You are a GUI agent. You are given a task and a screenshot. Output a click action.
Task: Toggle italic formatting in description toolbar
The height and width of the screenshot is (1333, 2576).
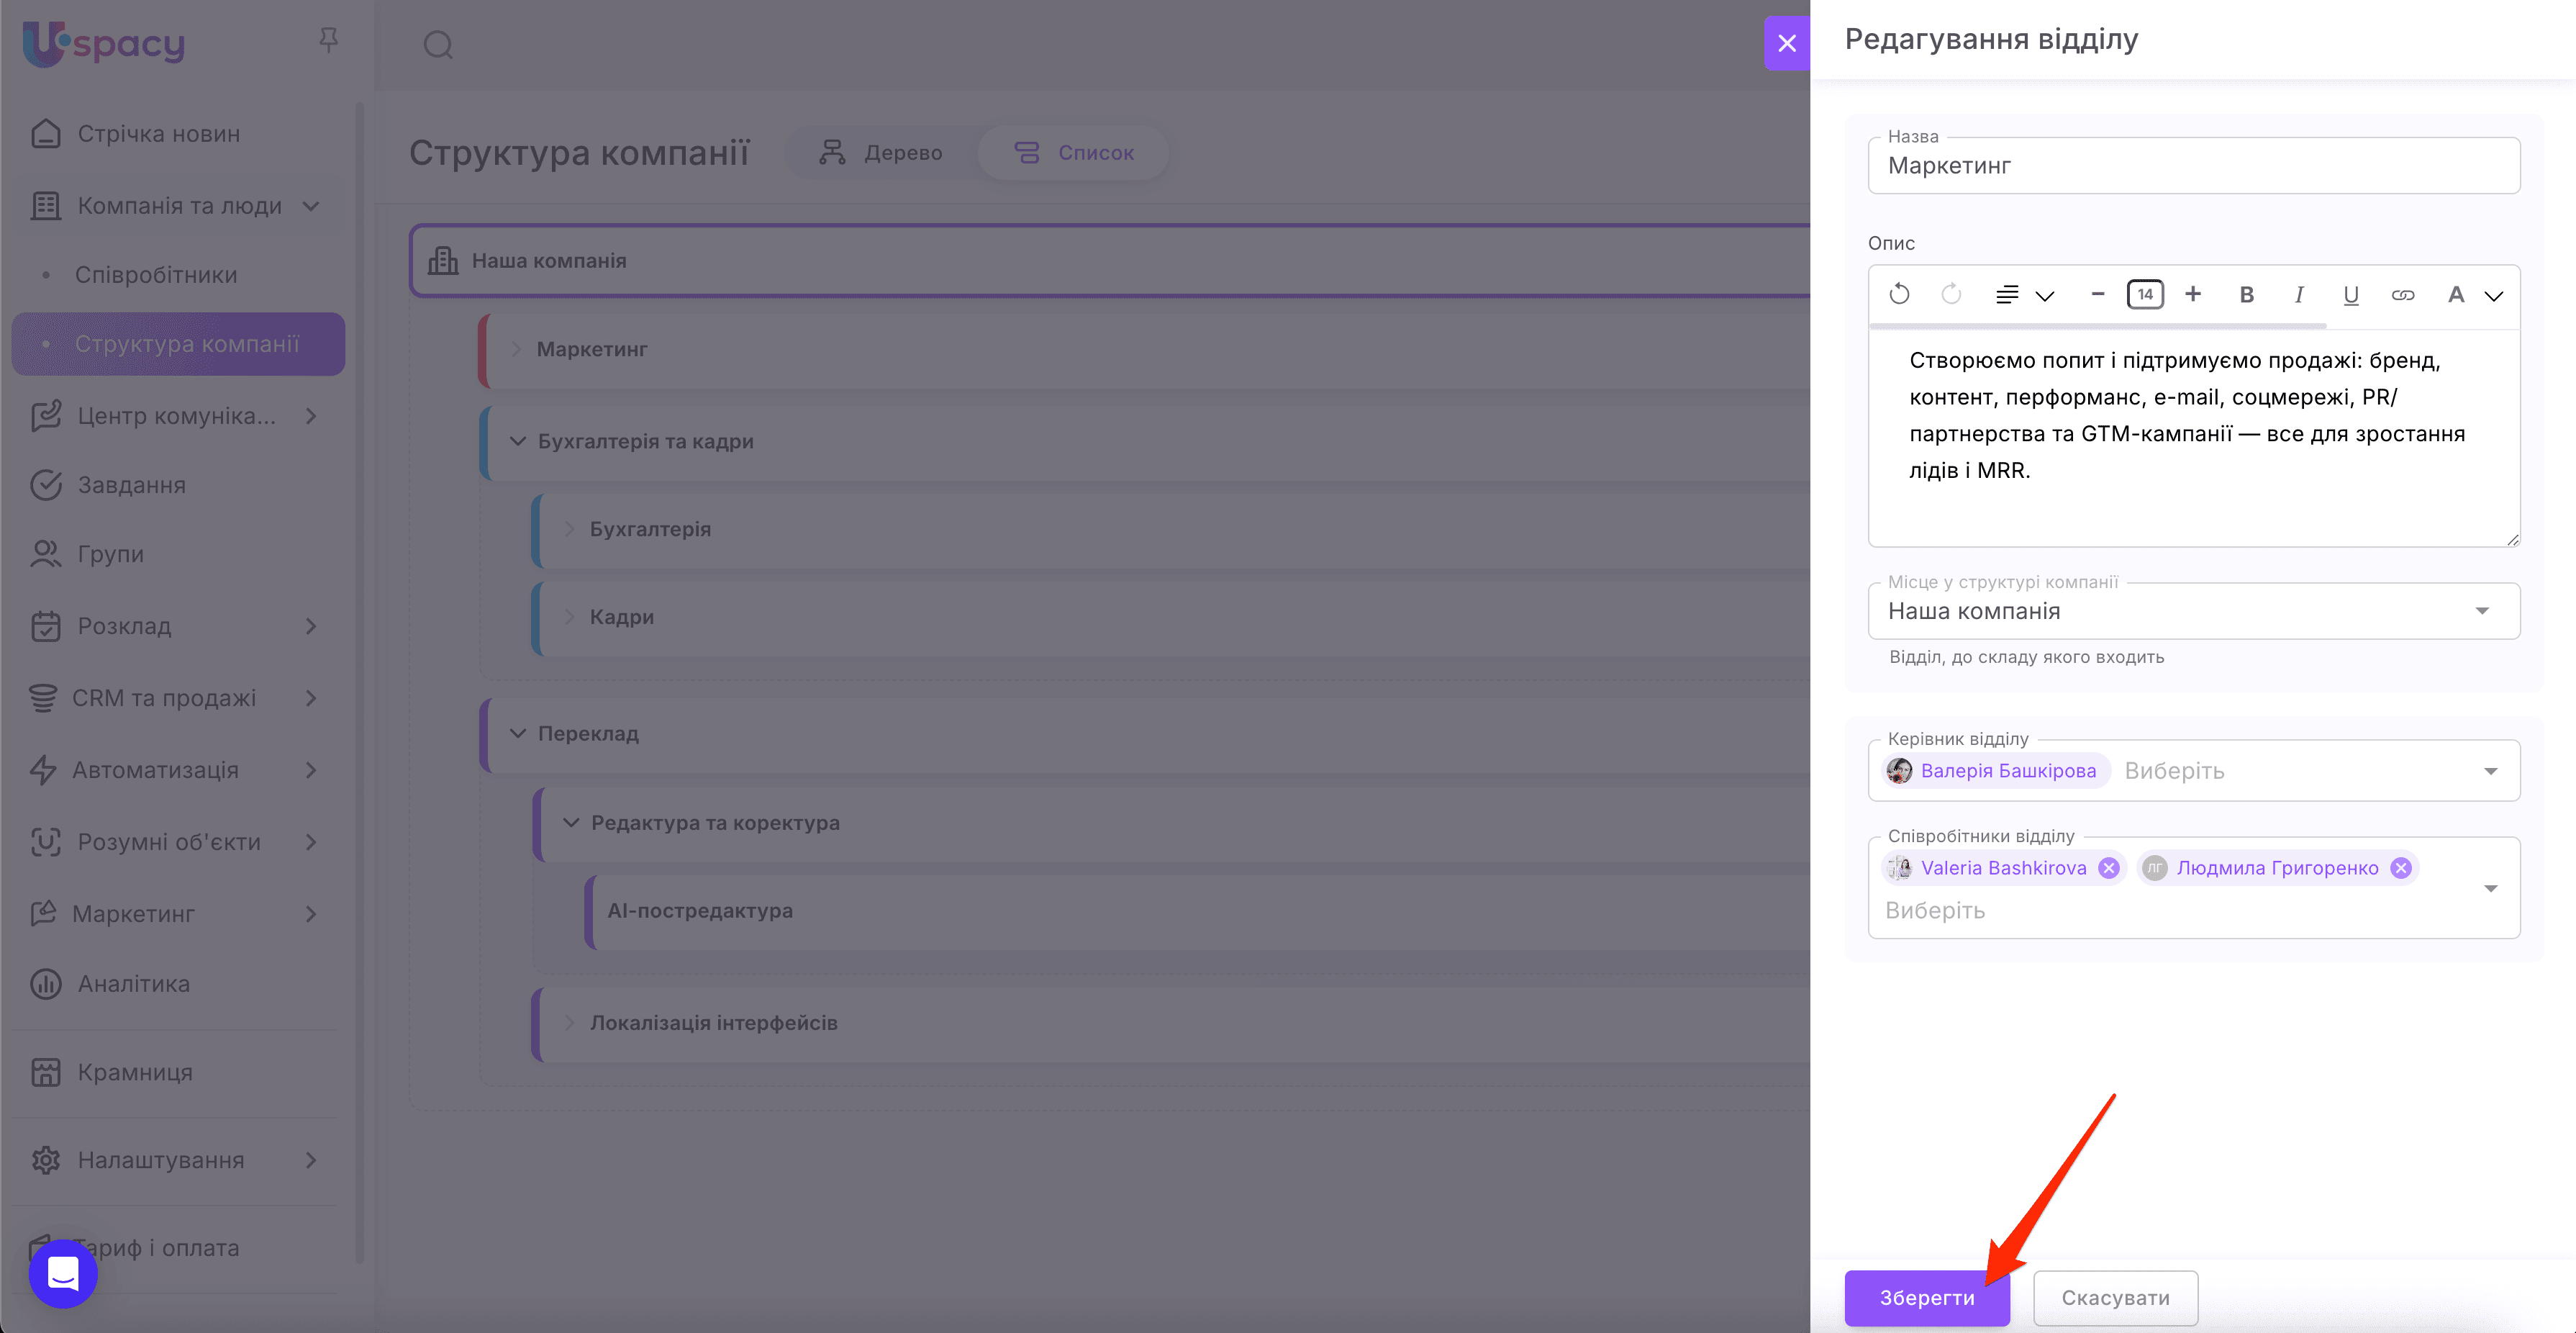(2298, 294)
